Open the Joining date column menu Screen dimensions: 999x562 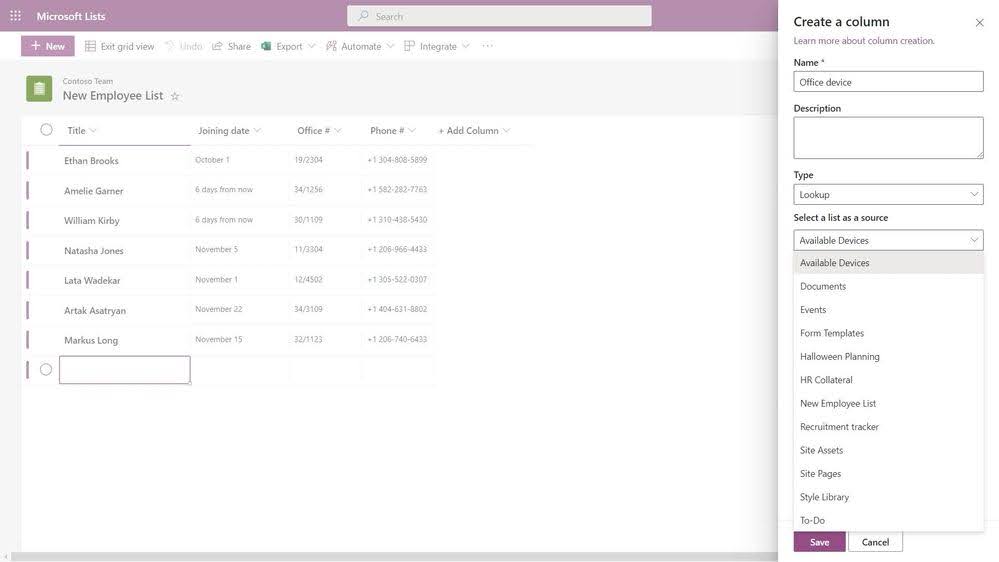[x=229, y=131]
